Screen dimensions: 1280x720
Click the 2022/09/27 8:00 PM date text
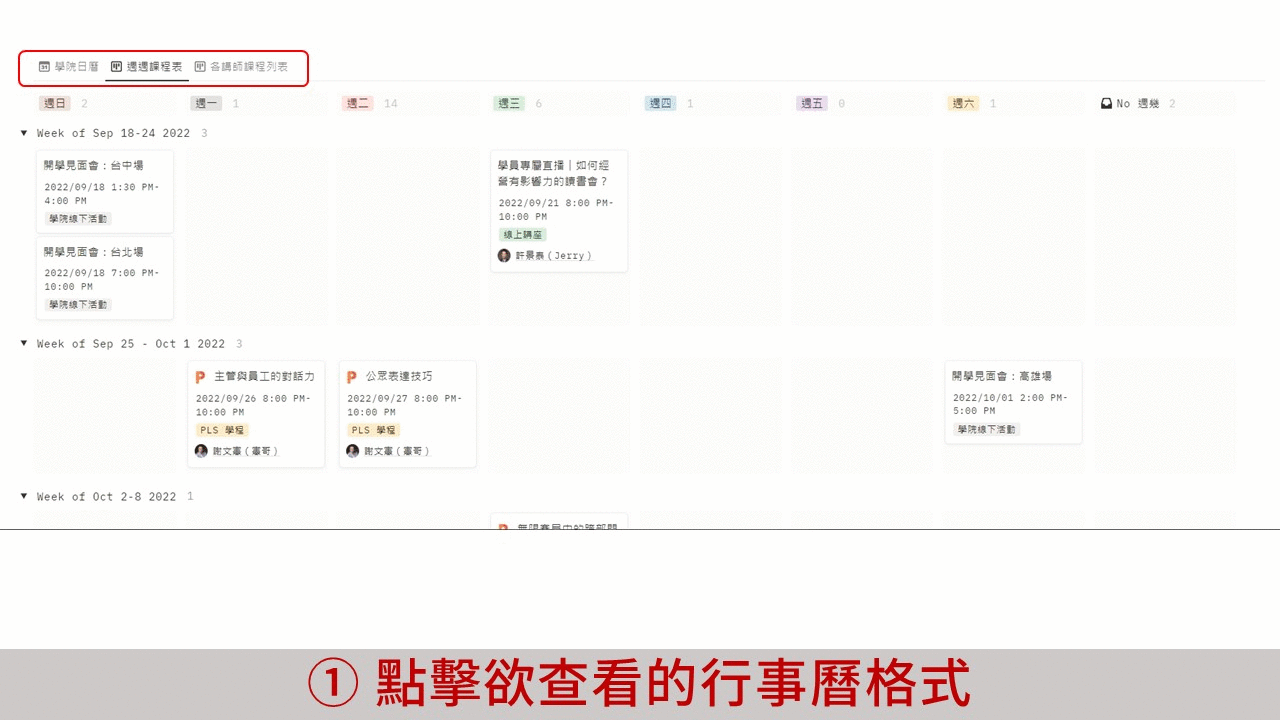click(x=405, y=405)
